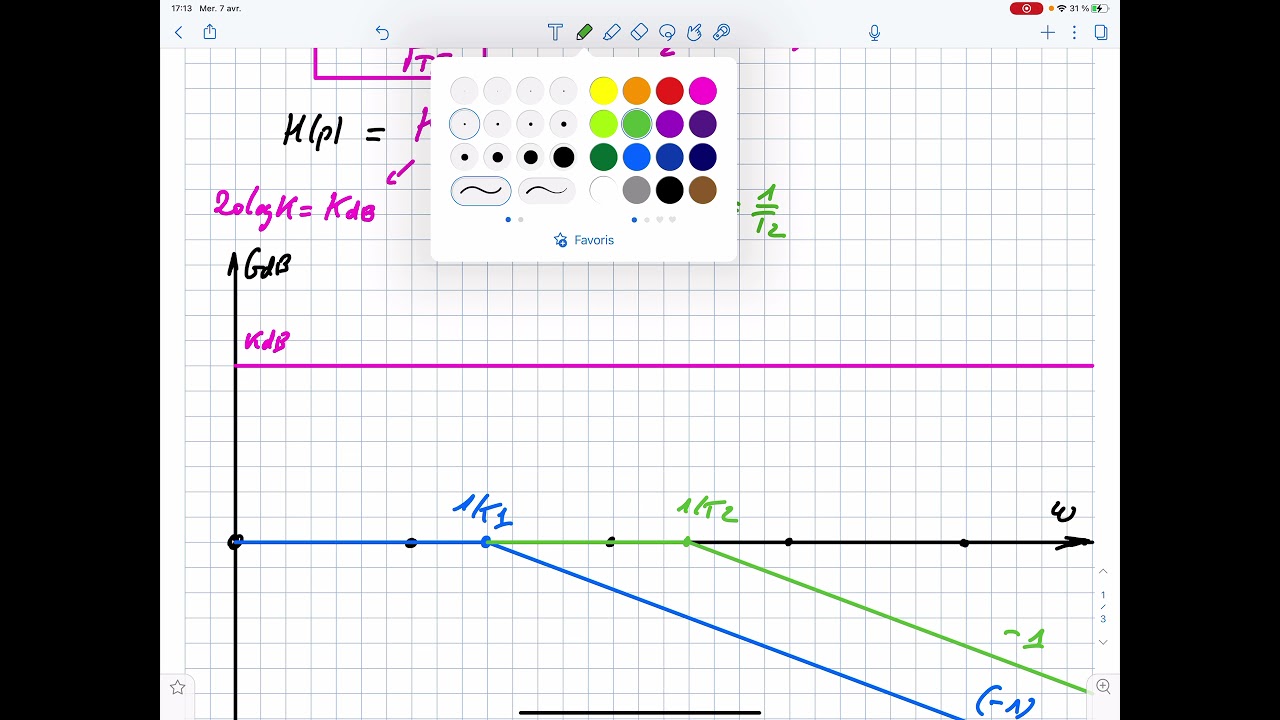Pick the magenta color swatch
Viewport: 1280px width, 720px height.
click(x=703, y=91)
